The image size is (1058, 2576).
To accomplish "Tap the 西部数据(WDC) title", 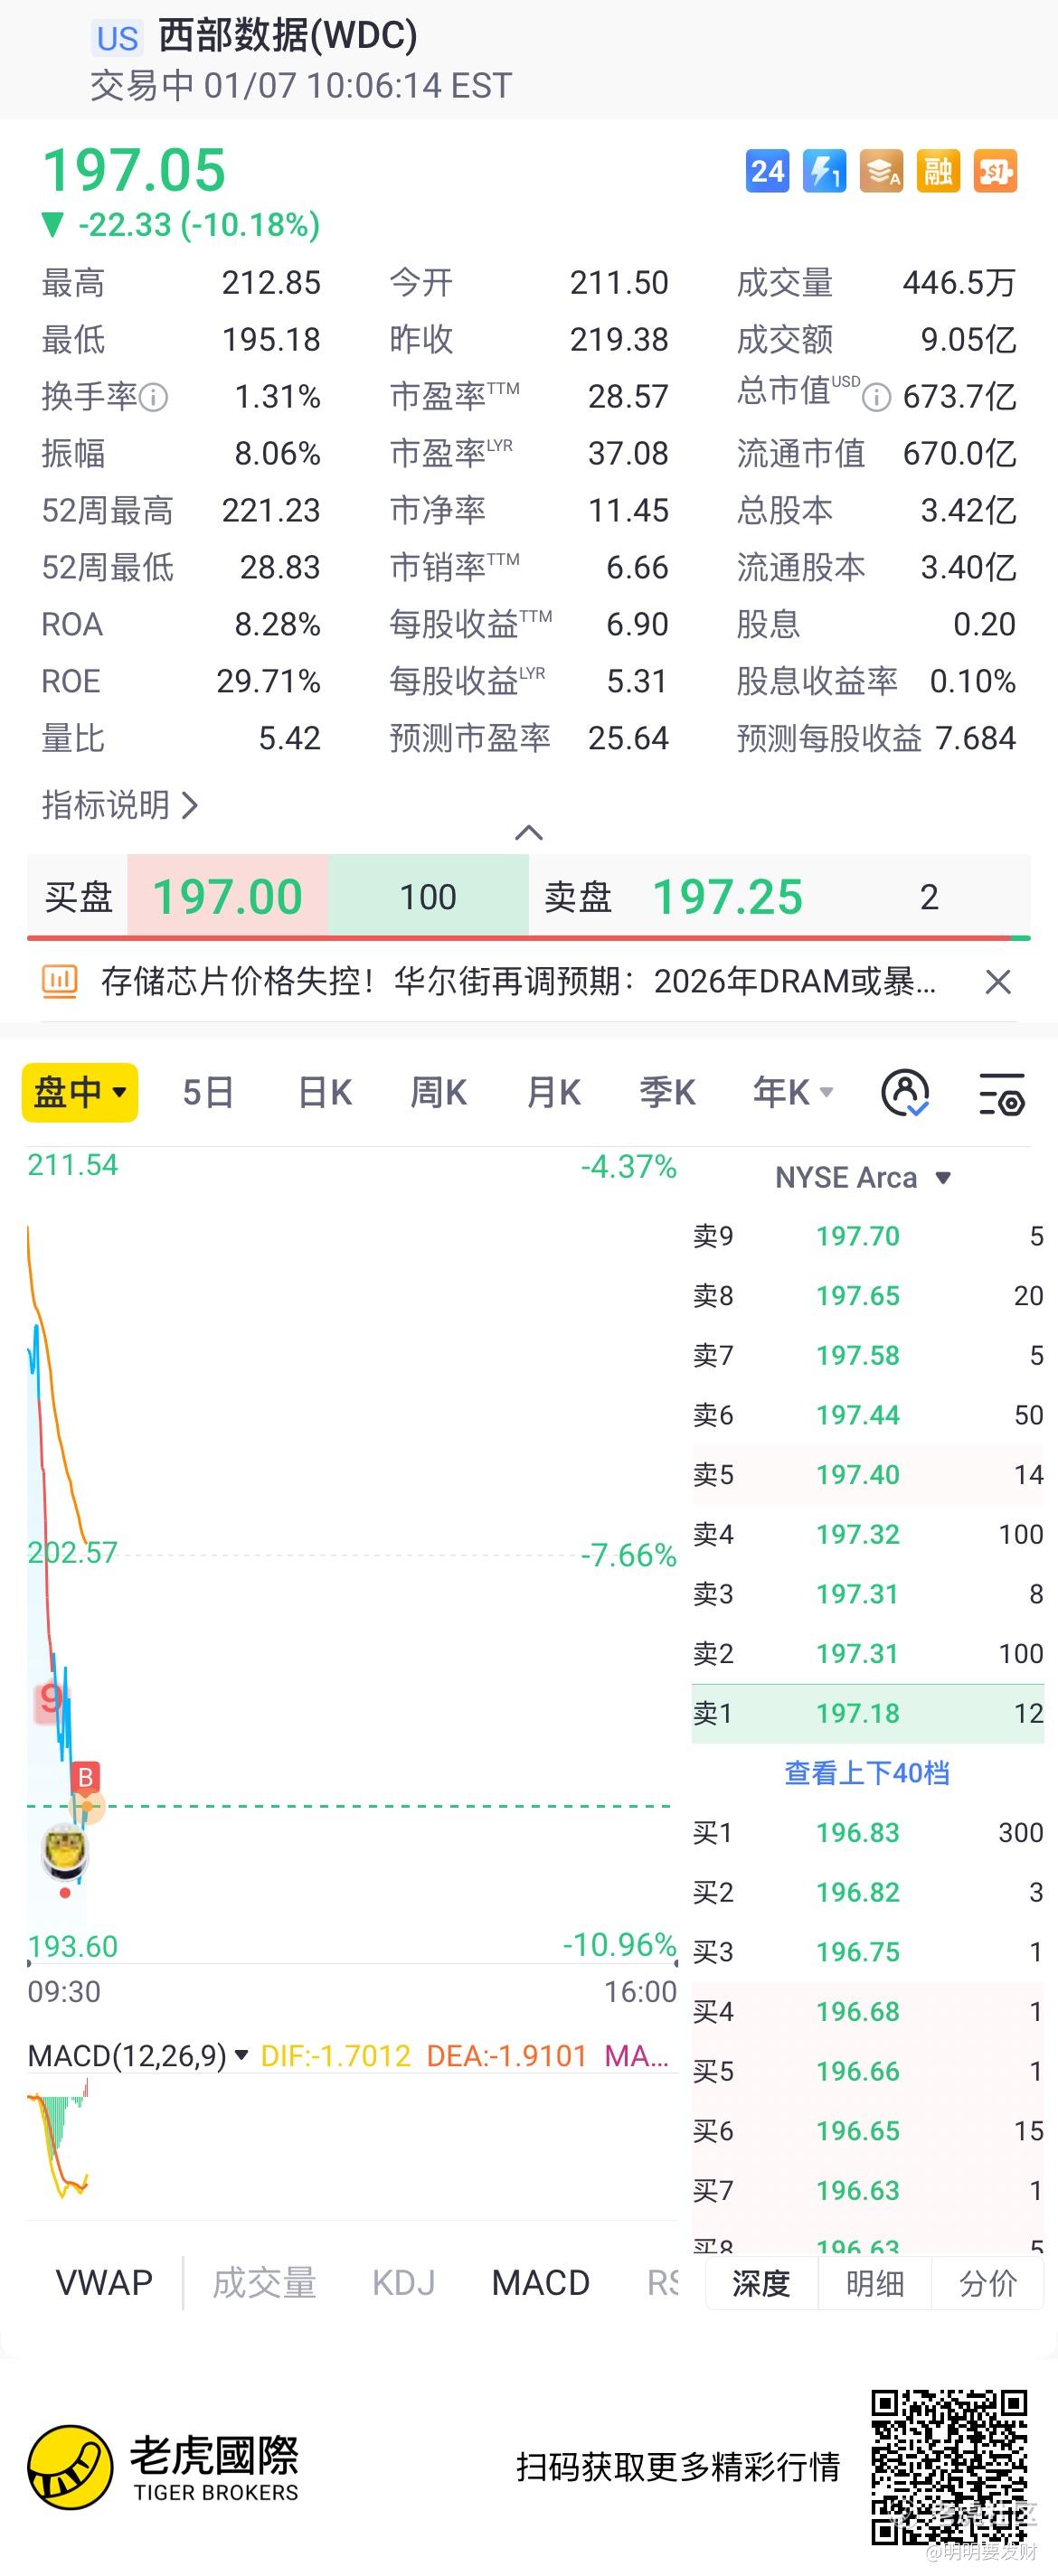I will [x=287, y=36].
